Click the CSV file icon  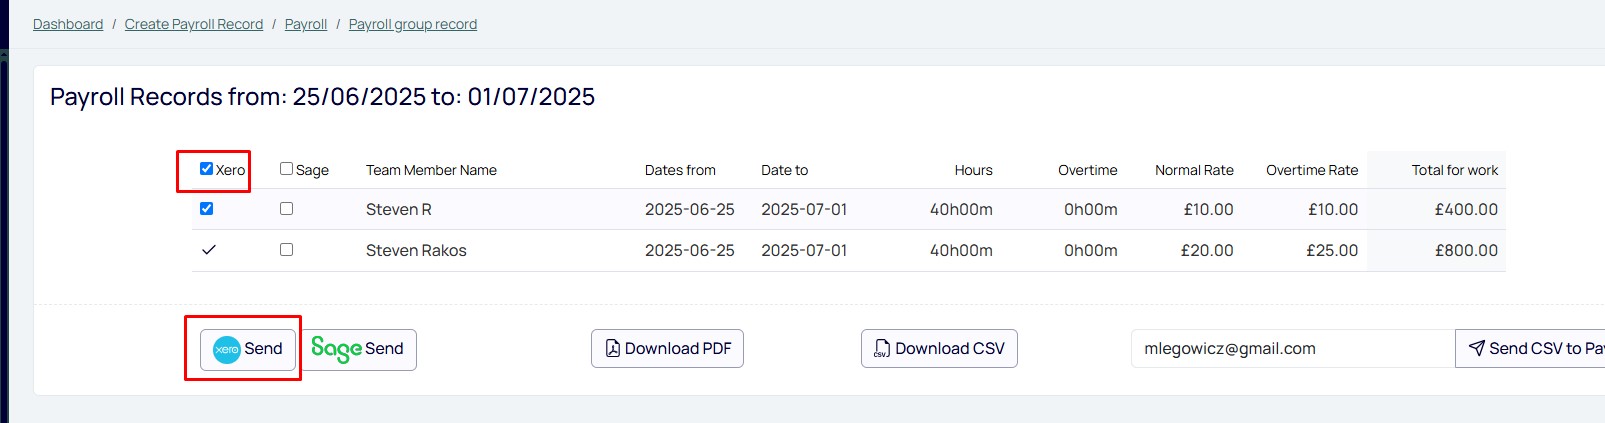pos(882,348)
